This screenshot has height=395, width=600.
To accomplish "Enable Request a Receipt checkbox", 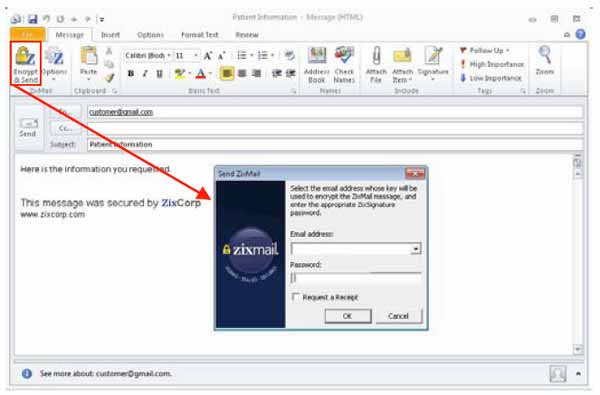I will (x=295, y=297).
